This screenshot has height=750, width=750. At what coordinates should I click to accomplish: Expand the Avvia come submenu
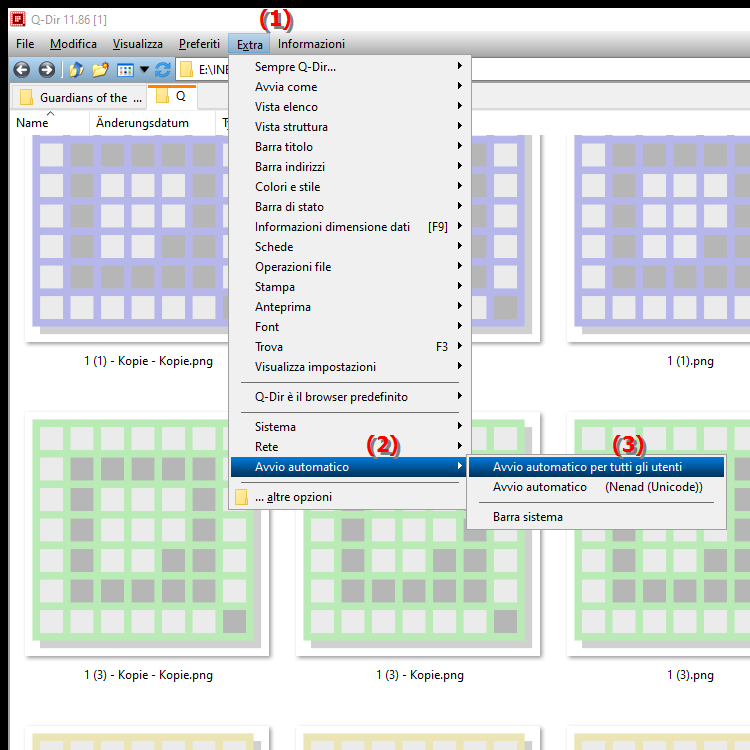(350, 87)
